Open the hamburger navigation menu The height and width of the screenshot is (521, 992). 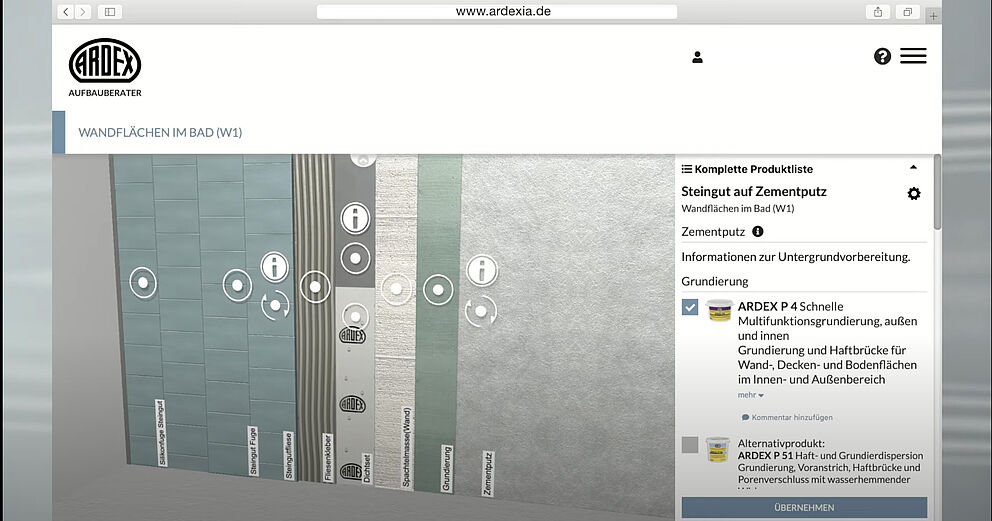[x=913, y=57]
